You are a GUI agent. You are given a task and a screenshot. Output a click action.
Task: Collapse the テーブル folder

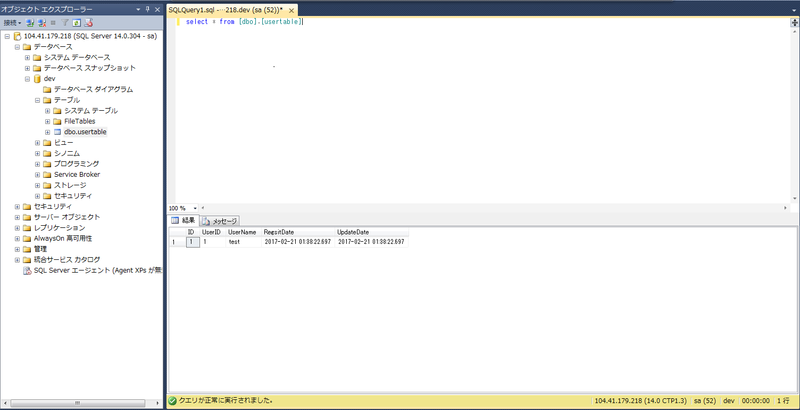38,100
